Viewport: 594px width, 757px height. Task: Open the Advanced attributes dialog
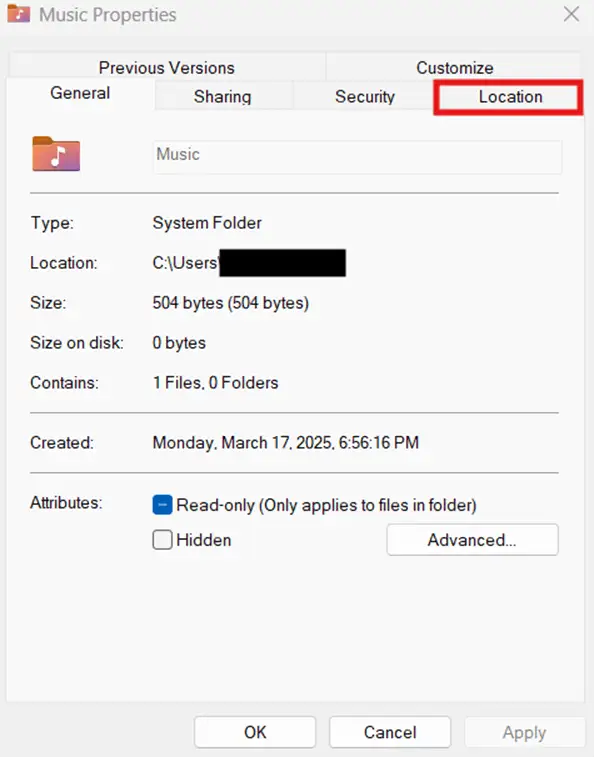pyautogui.click(x=472, y=540)
